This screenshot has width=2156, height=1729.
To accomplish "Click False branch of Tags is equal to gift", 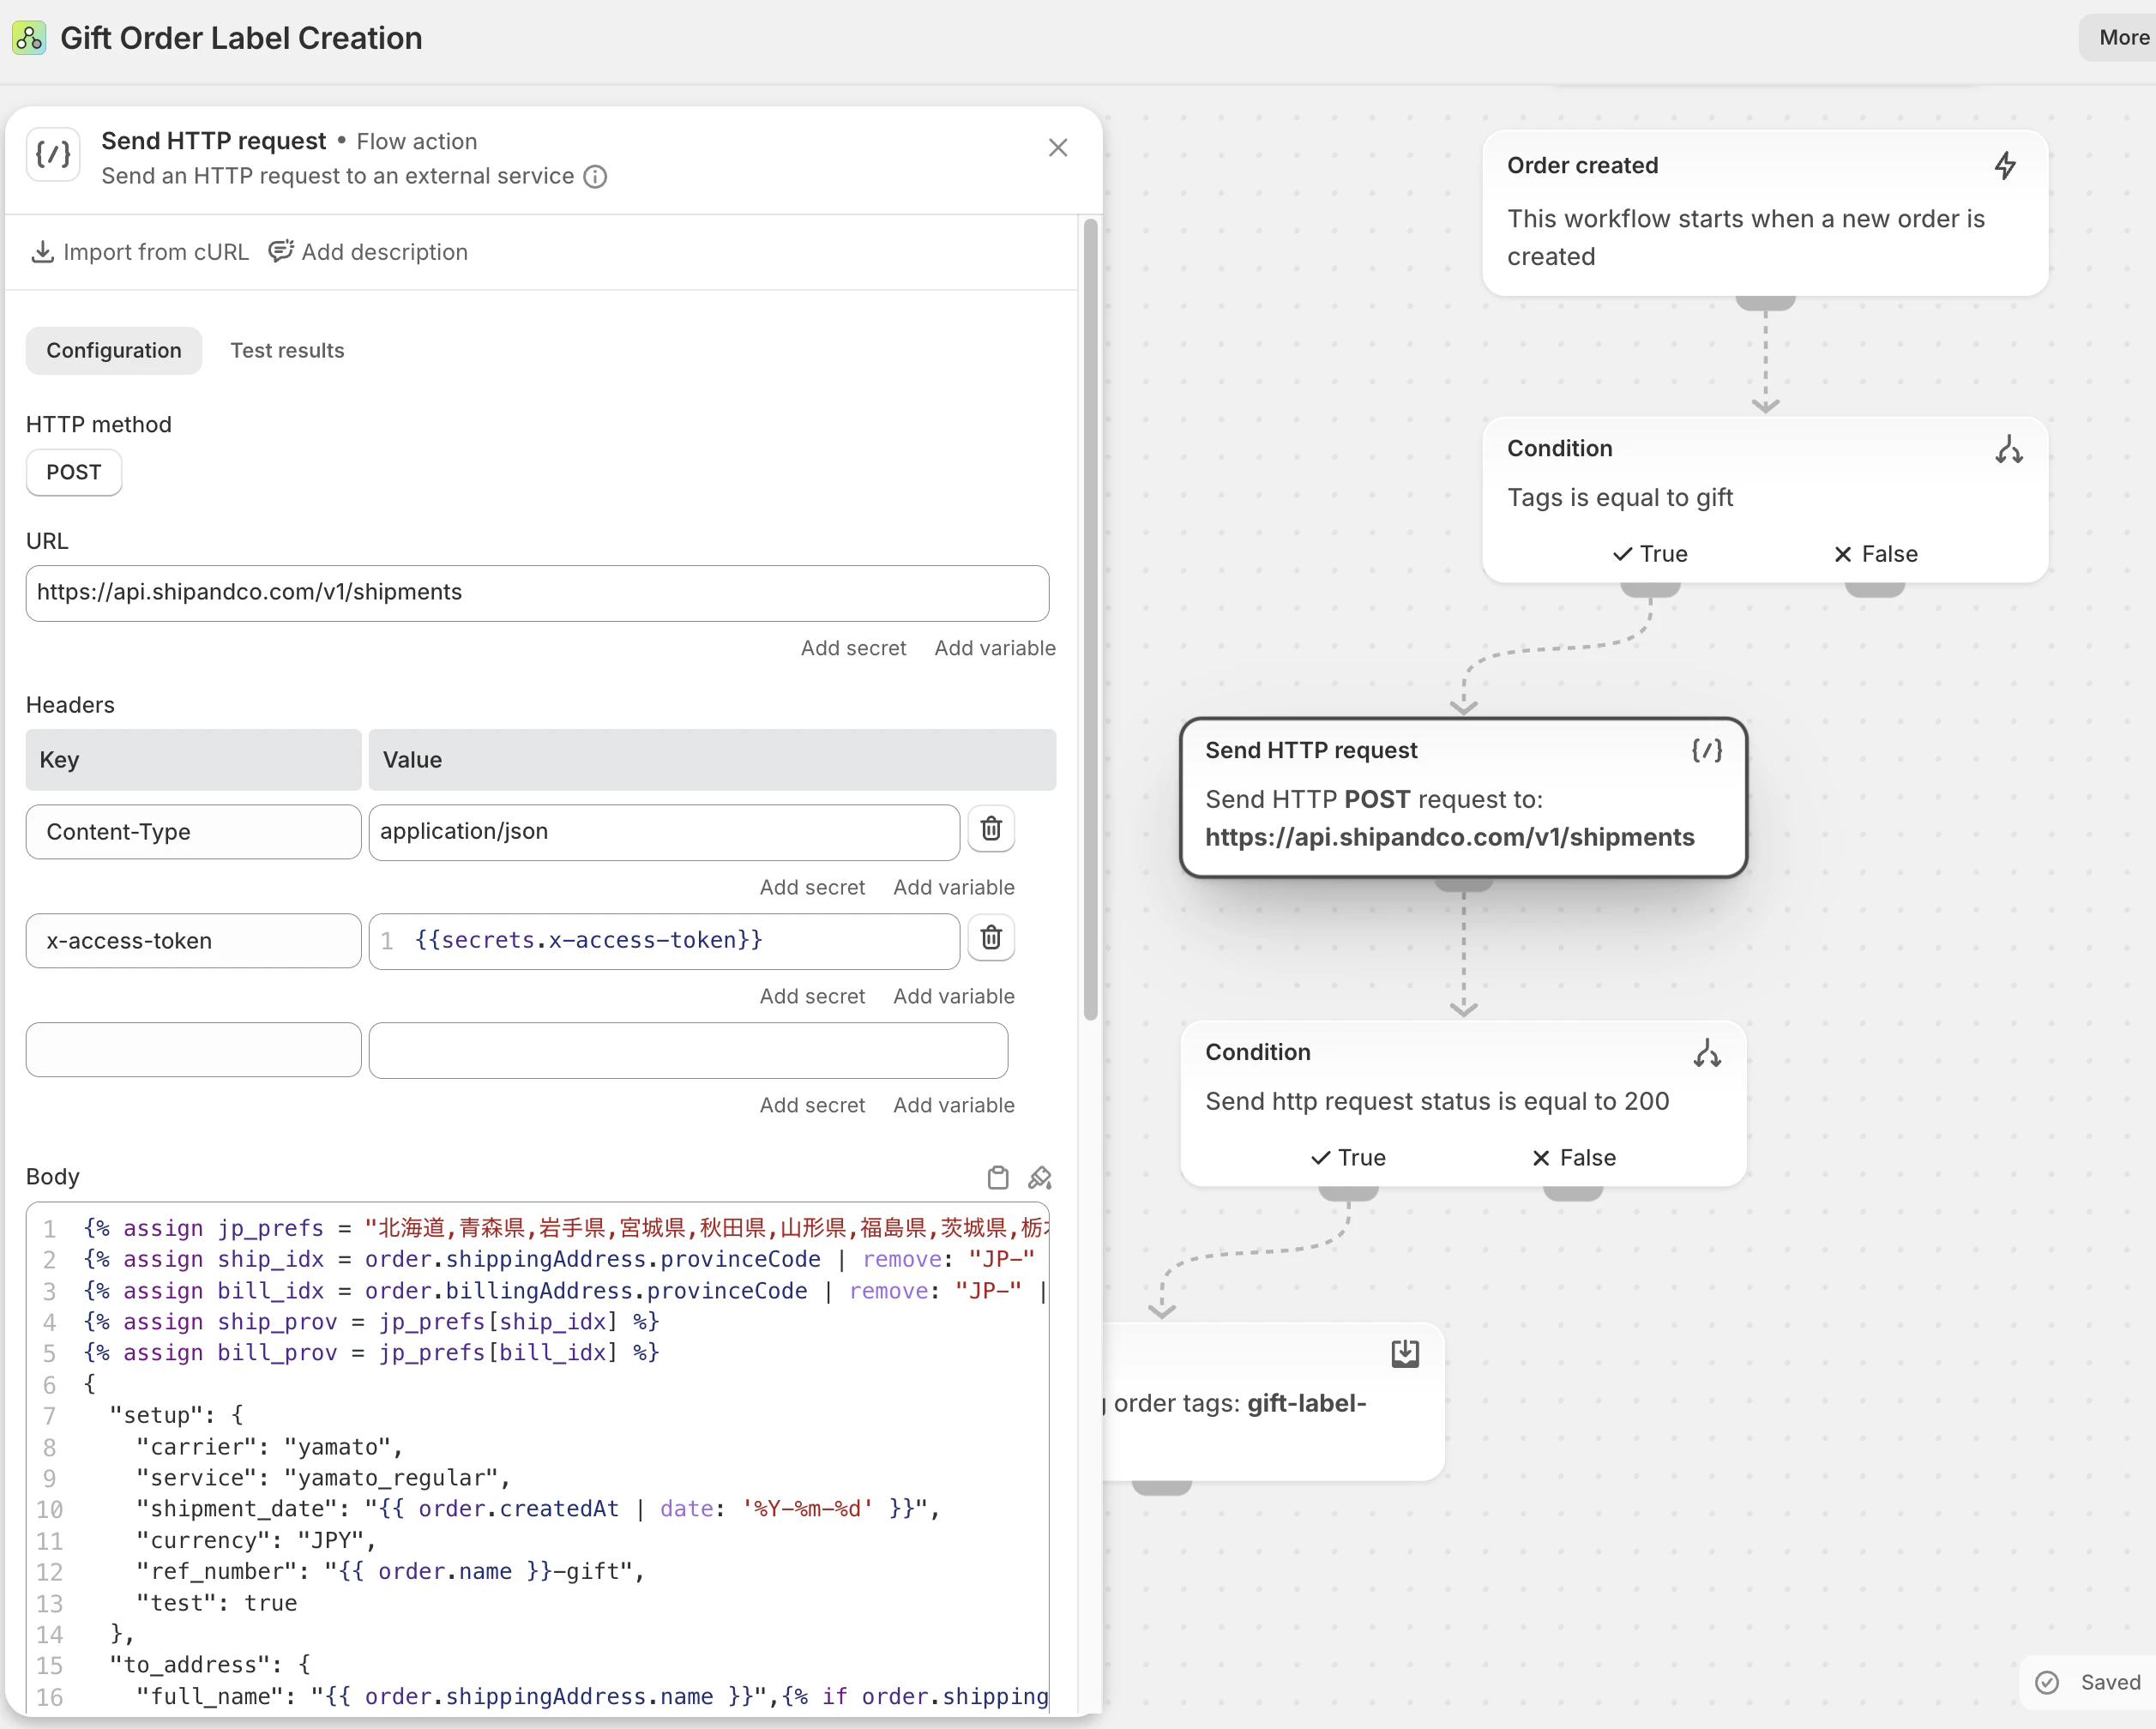I will pos(1876,554).
